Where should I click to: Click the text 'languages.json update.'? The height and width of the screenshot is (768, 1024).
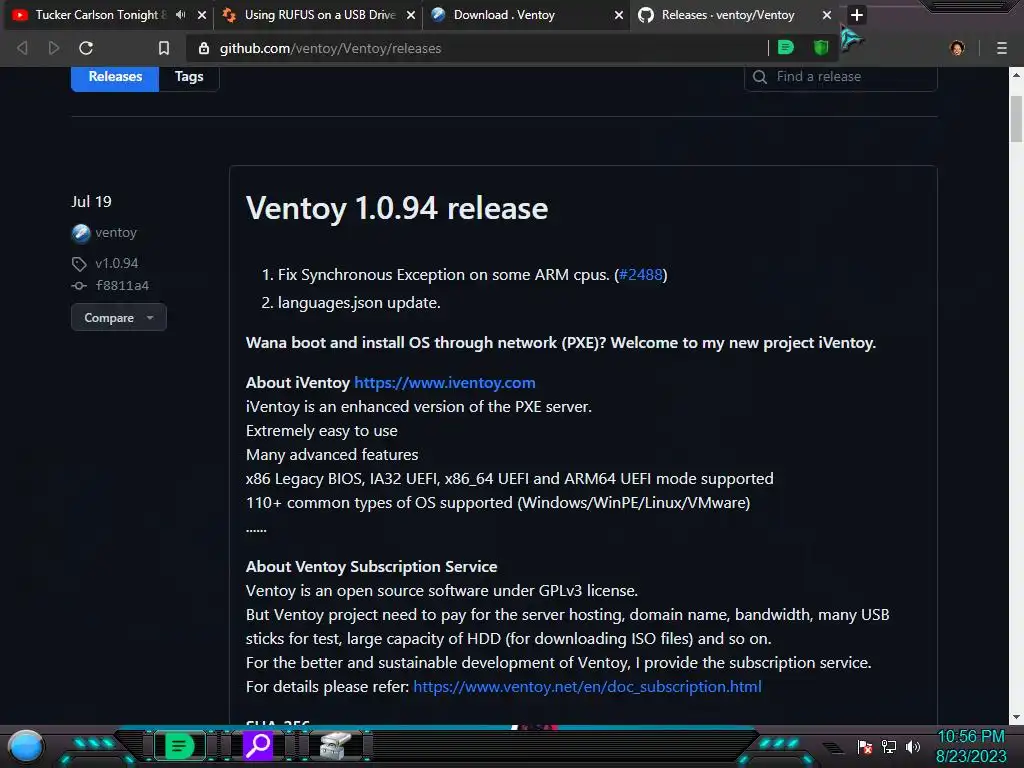pos(359,303)
